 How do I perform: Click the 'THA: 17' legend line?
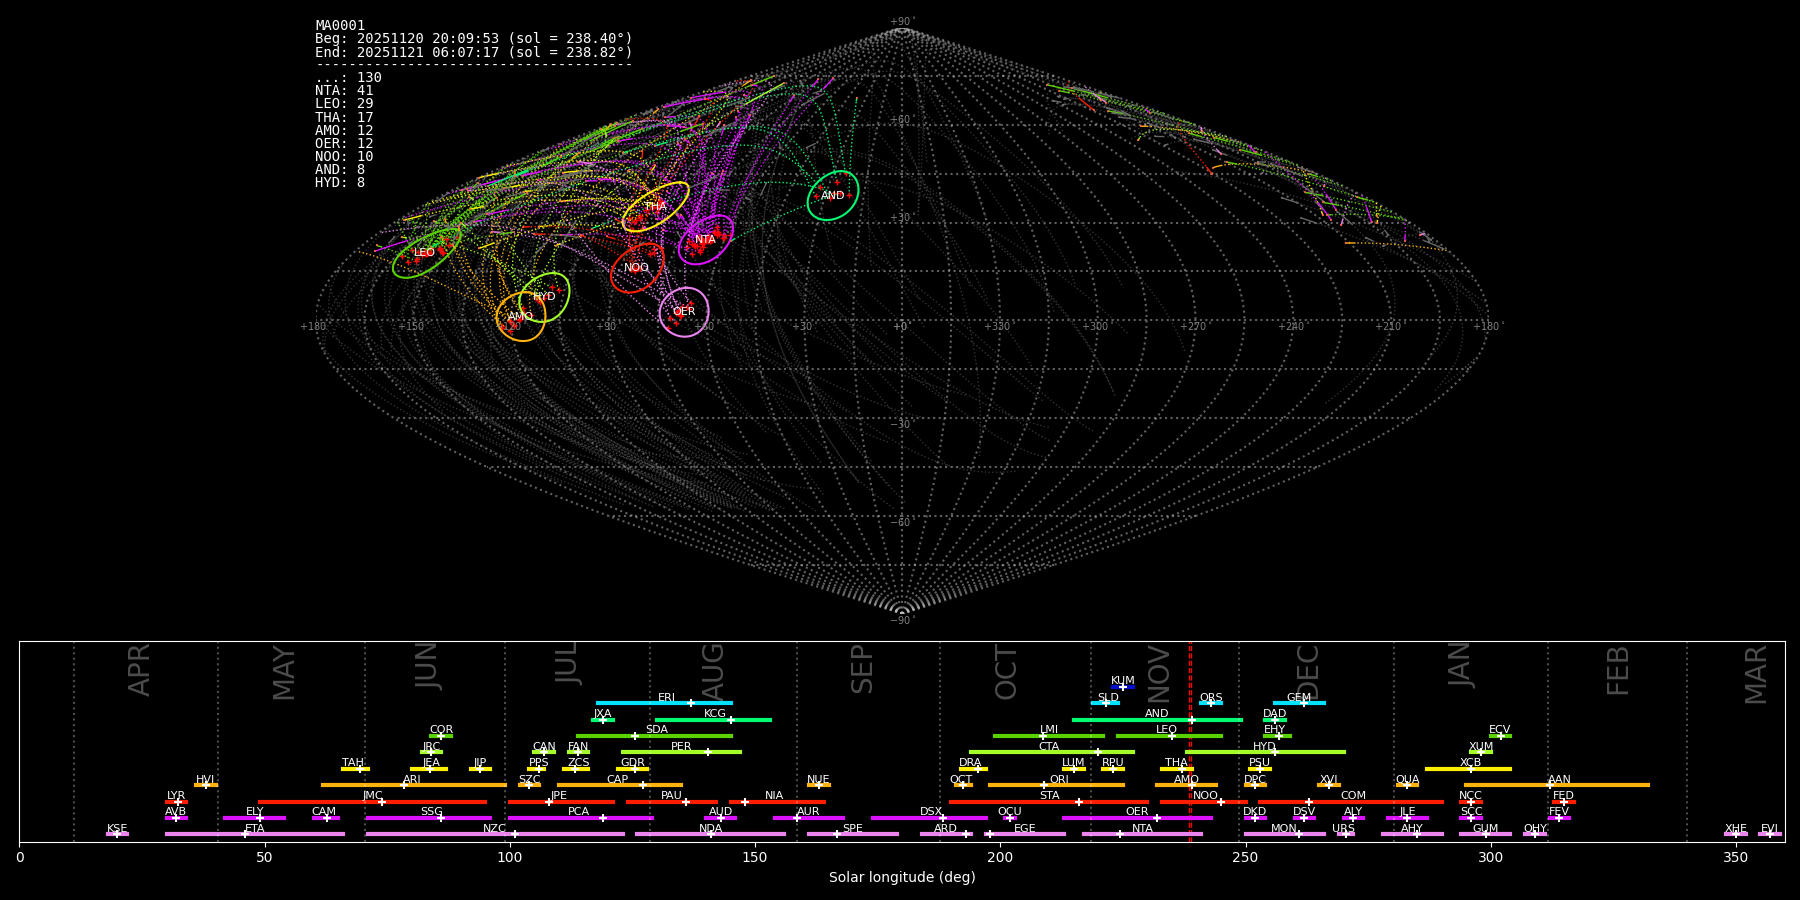click(344, 117)
